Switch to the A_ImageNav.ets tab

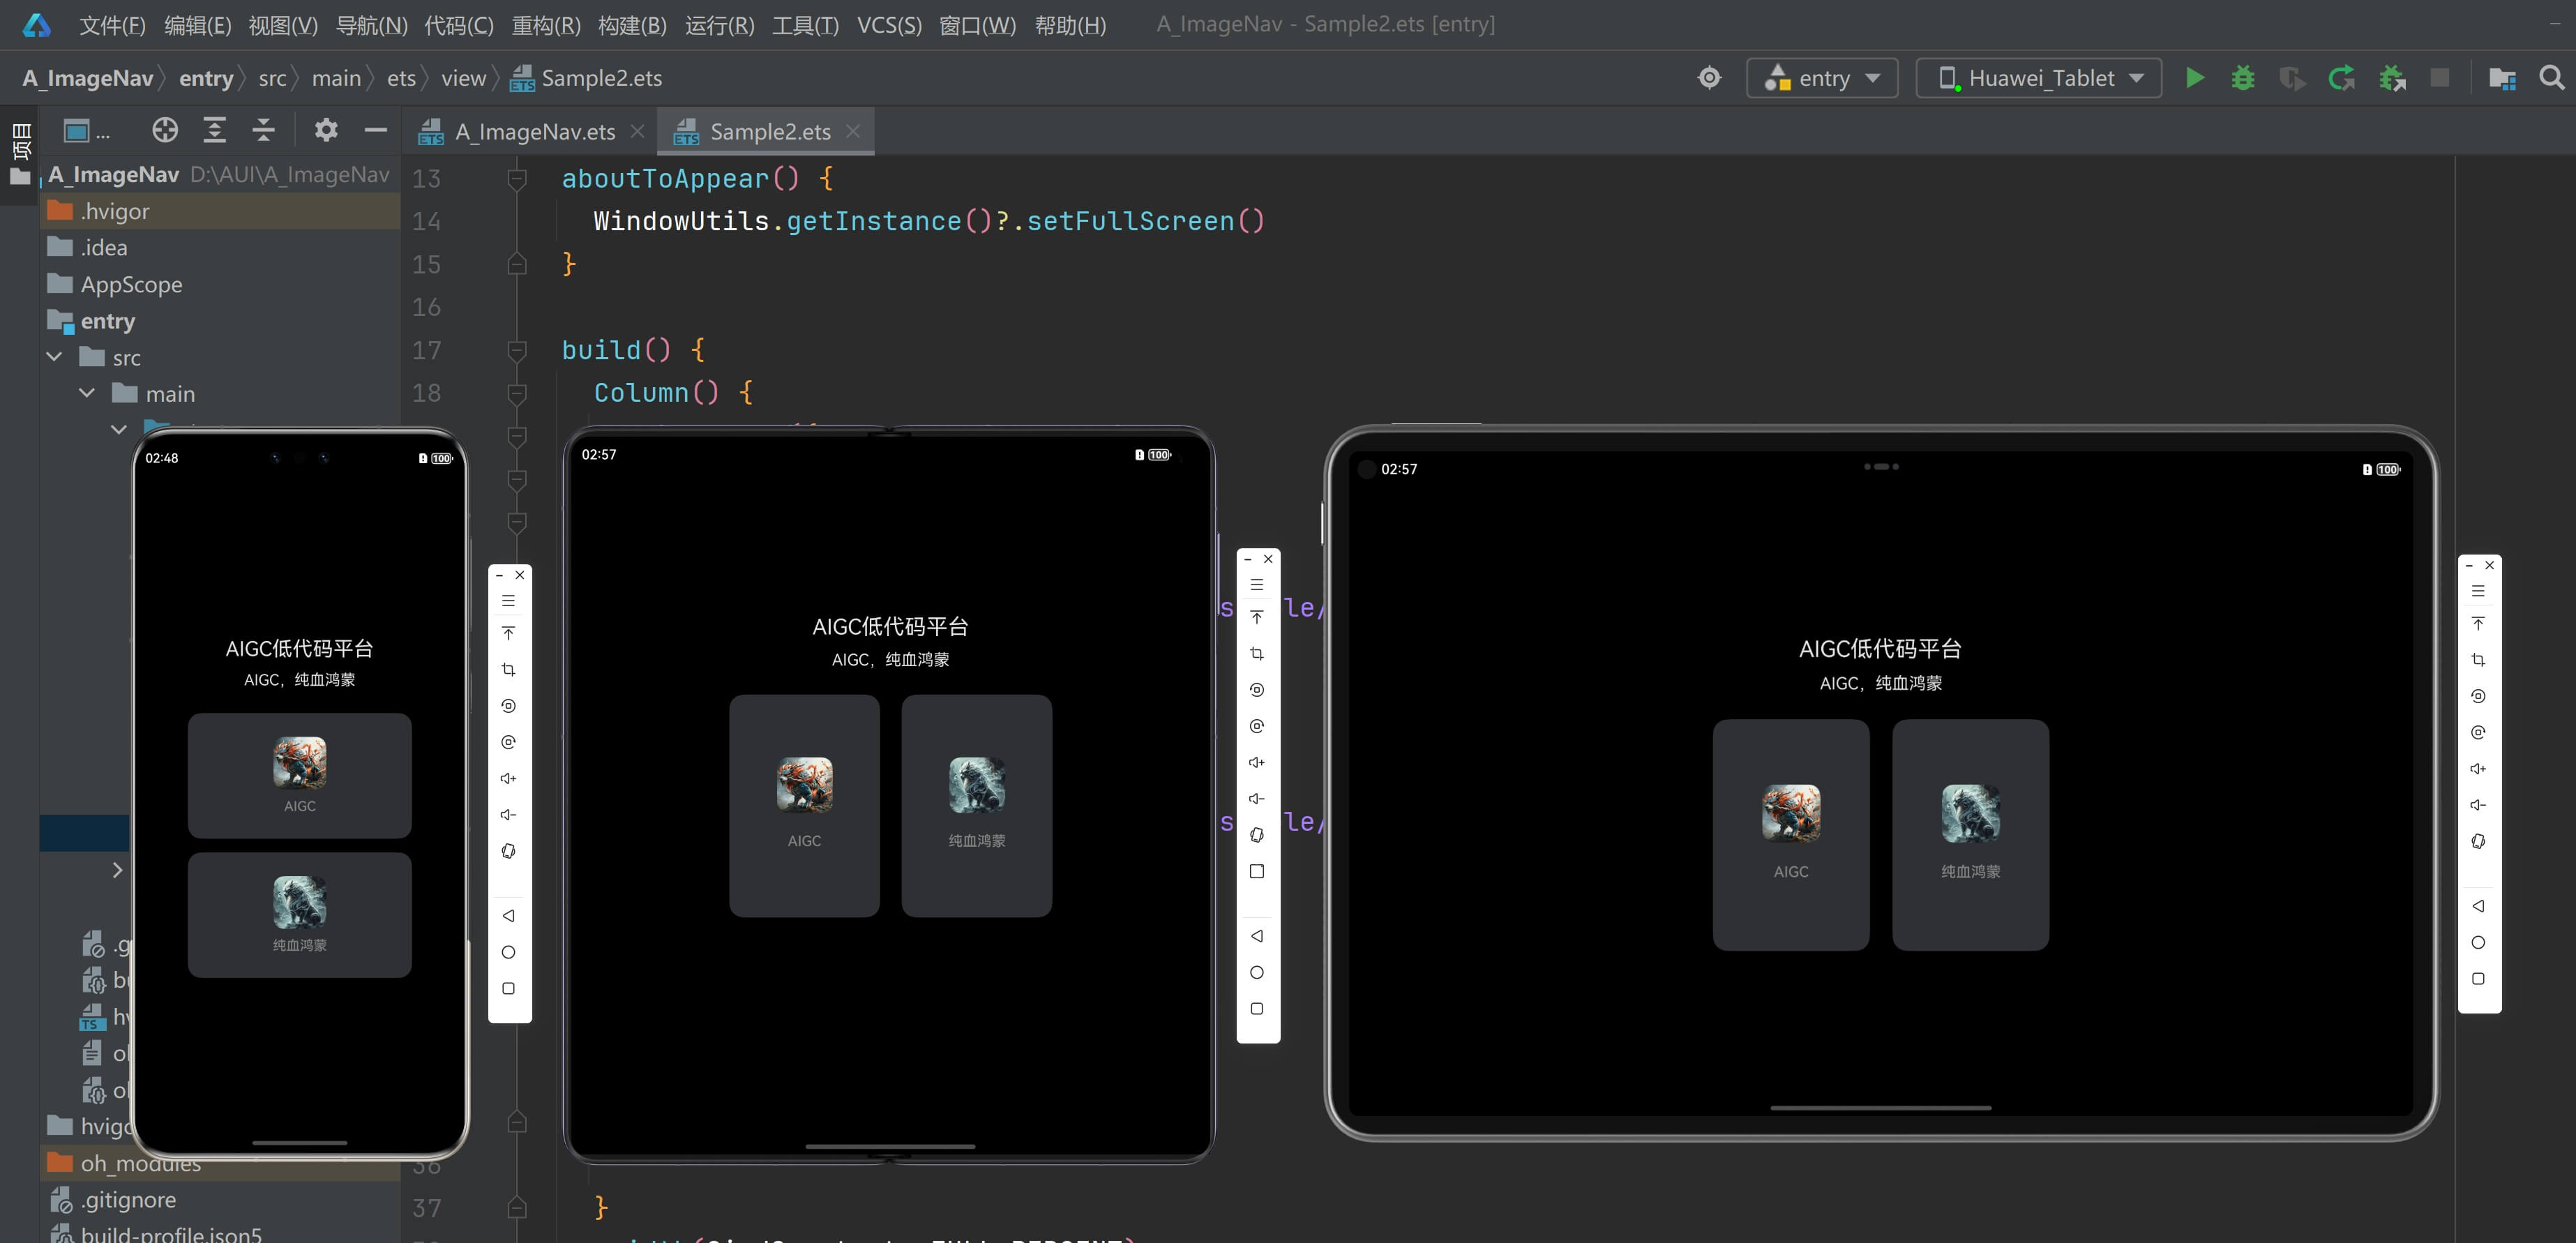pyautogui.click(x=534, y=132)
